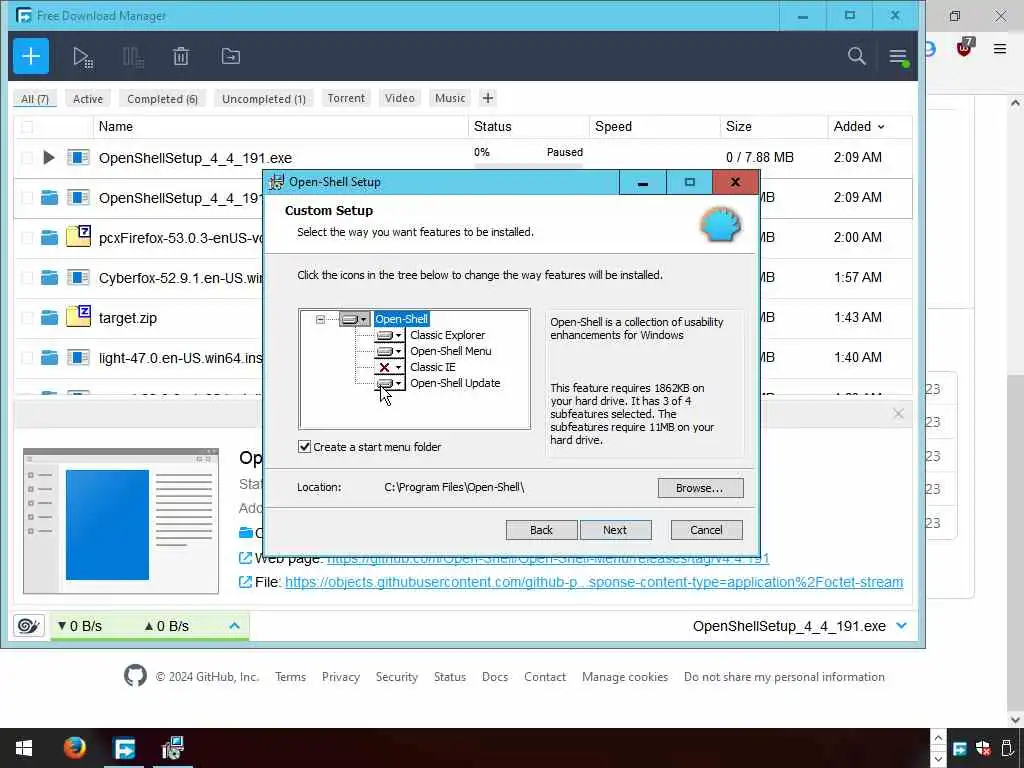The width and height of the screenshot is (1024, 768).
Task: Click Next in Open-Shell Setup
Action: pyautogui.click(x=615, y=530)
